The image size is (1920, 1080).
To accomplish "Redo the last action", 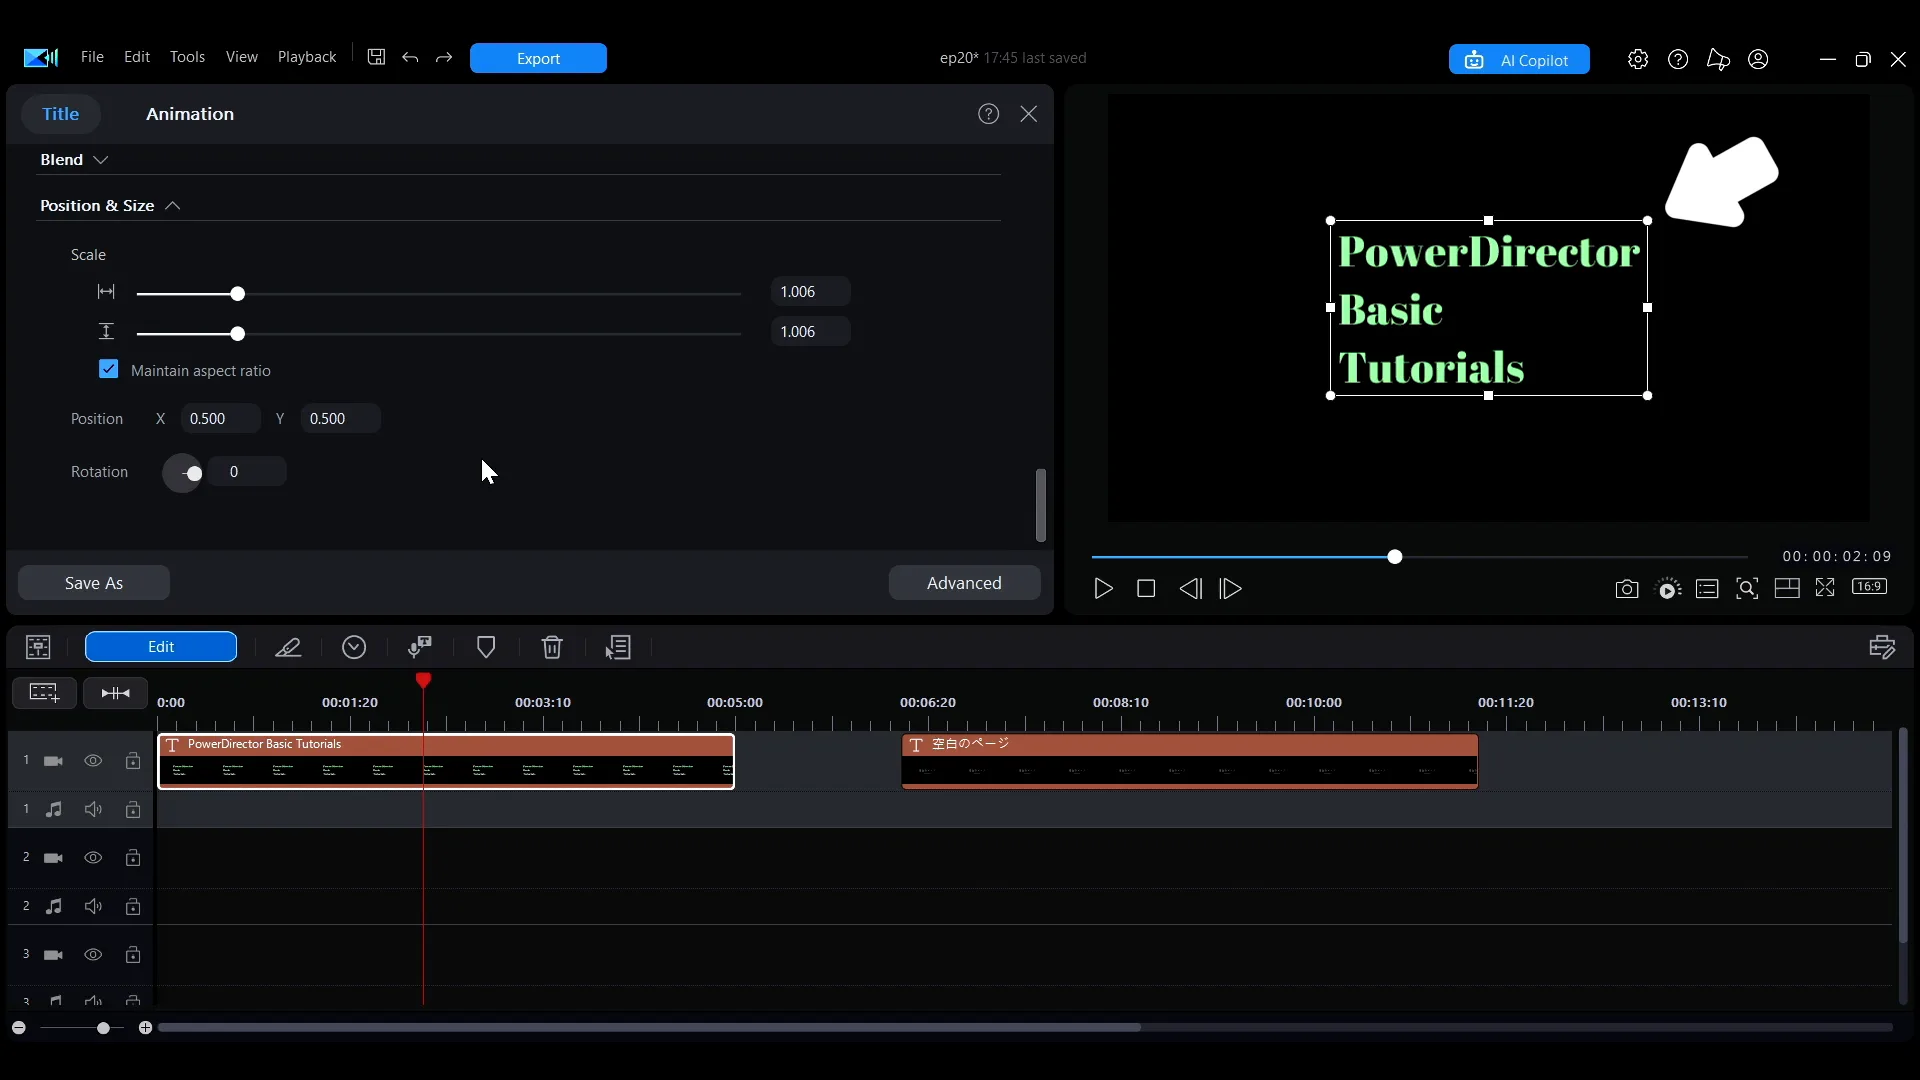I will click(444, 57).
